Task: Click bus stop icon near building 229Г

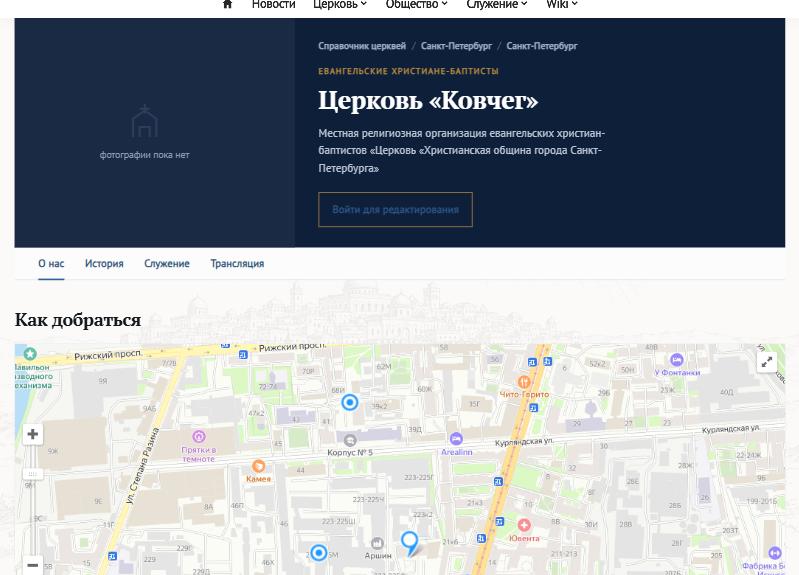Action: [112, 556]
